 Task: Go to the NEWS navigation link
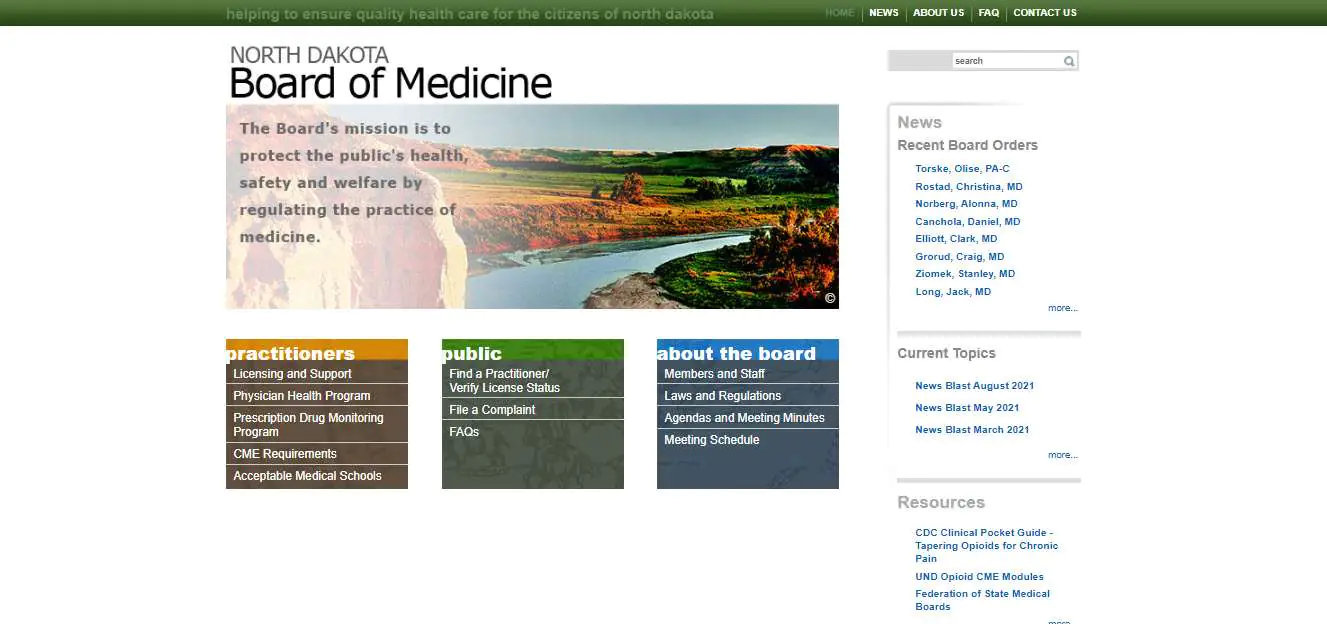click(x=883, y=13)
